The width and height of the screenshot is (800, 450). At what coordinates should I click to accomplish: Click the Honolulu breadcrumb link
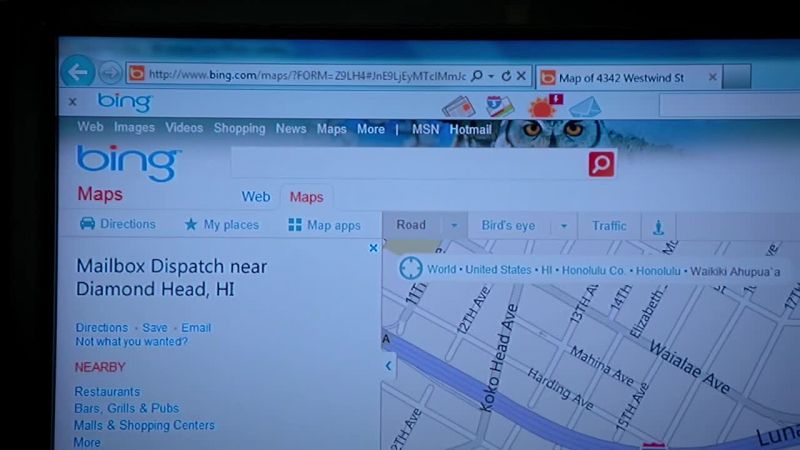pyautogui.click(x=658, y=271)
